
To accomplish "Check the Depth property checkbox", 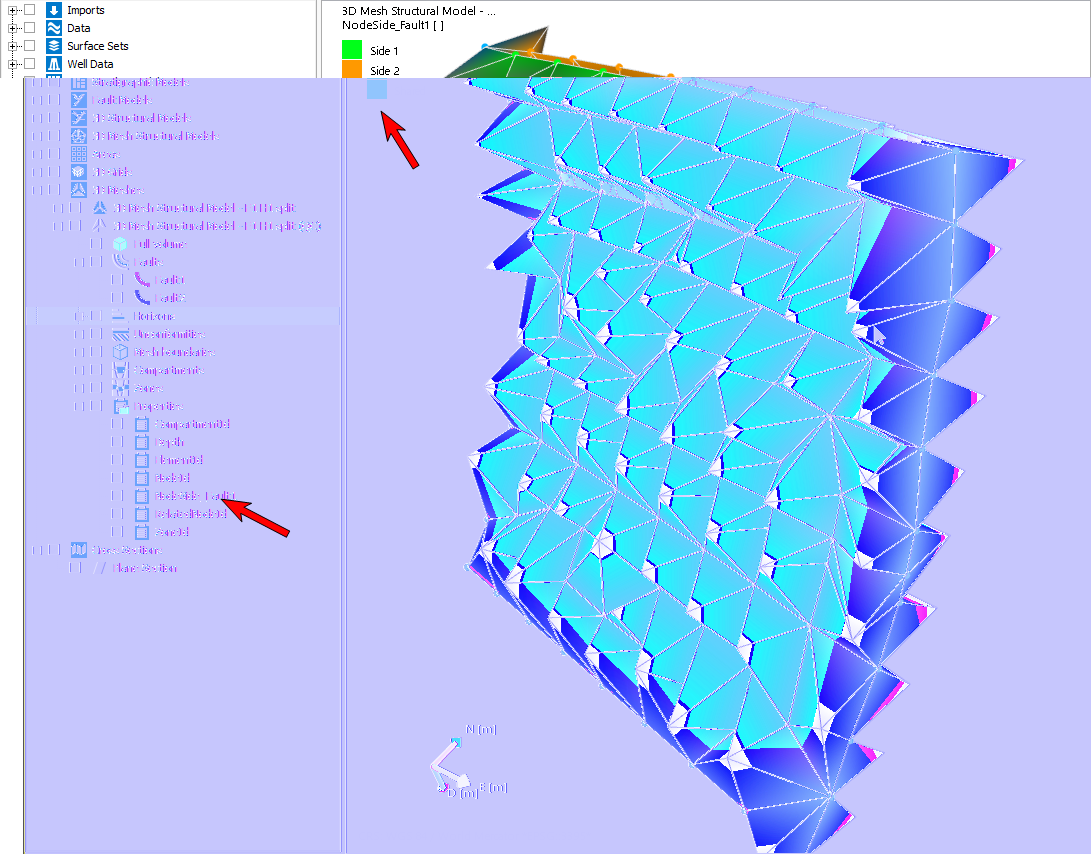I will point(118,442).
